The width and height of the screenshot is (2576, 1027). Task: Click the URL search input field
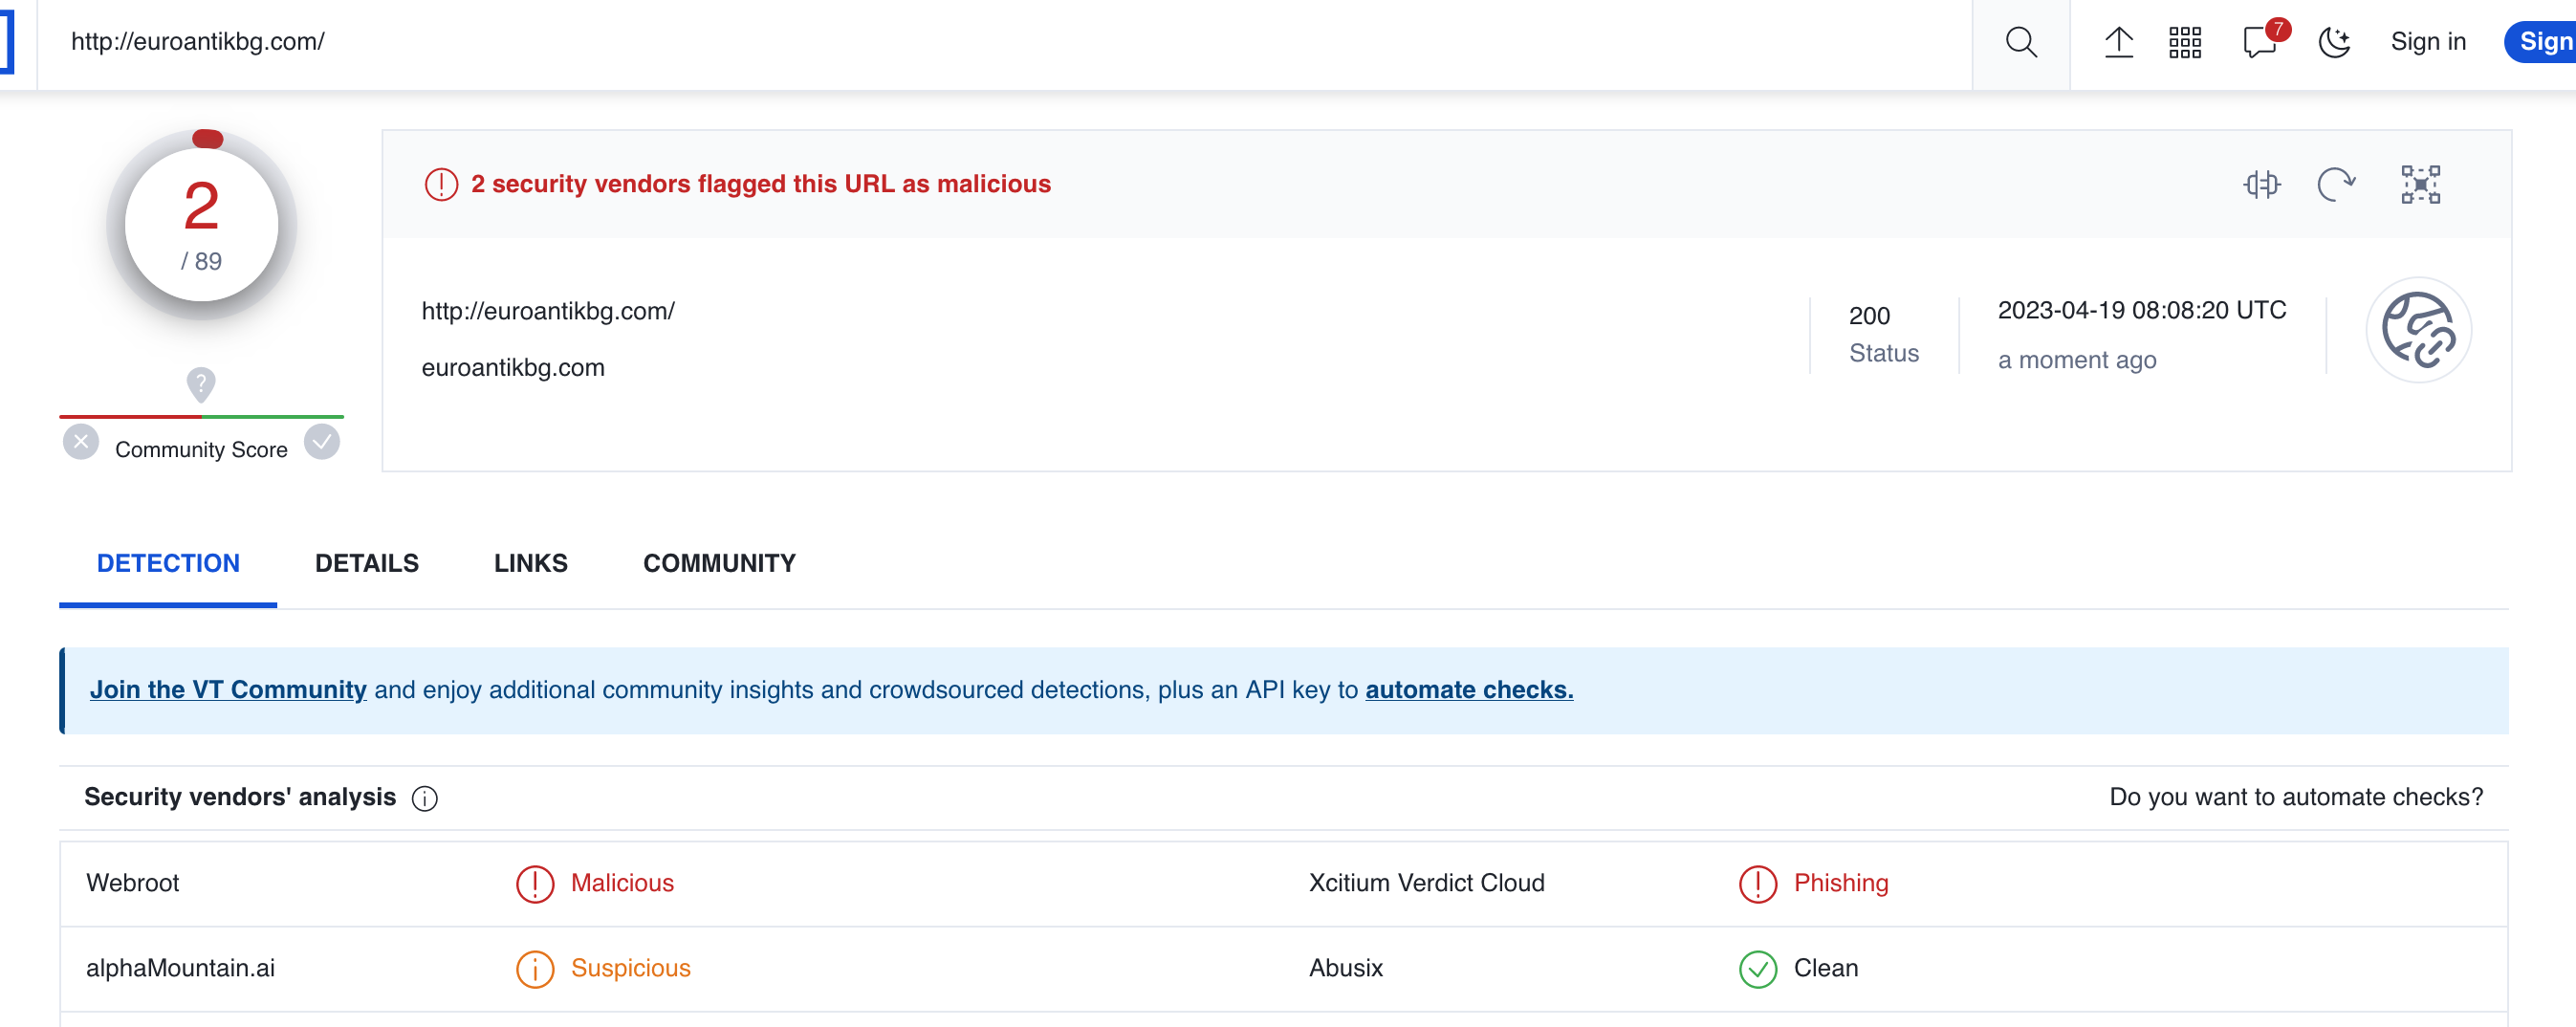point(1004,42)
